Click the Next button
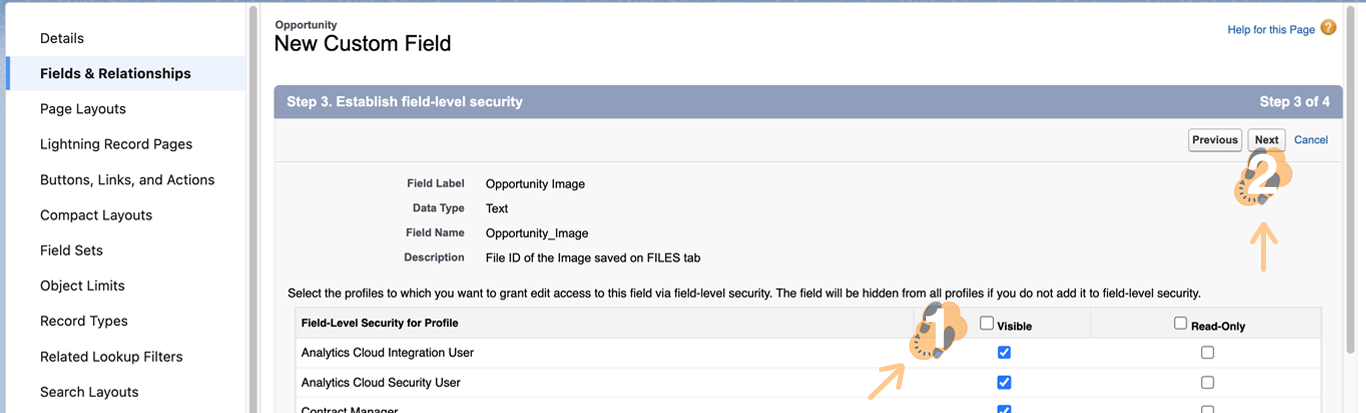Viewport: 1366px width, 413px height. click(x=1266, y=140)
